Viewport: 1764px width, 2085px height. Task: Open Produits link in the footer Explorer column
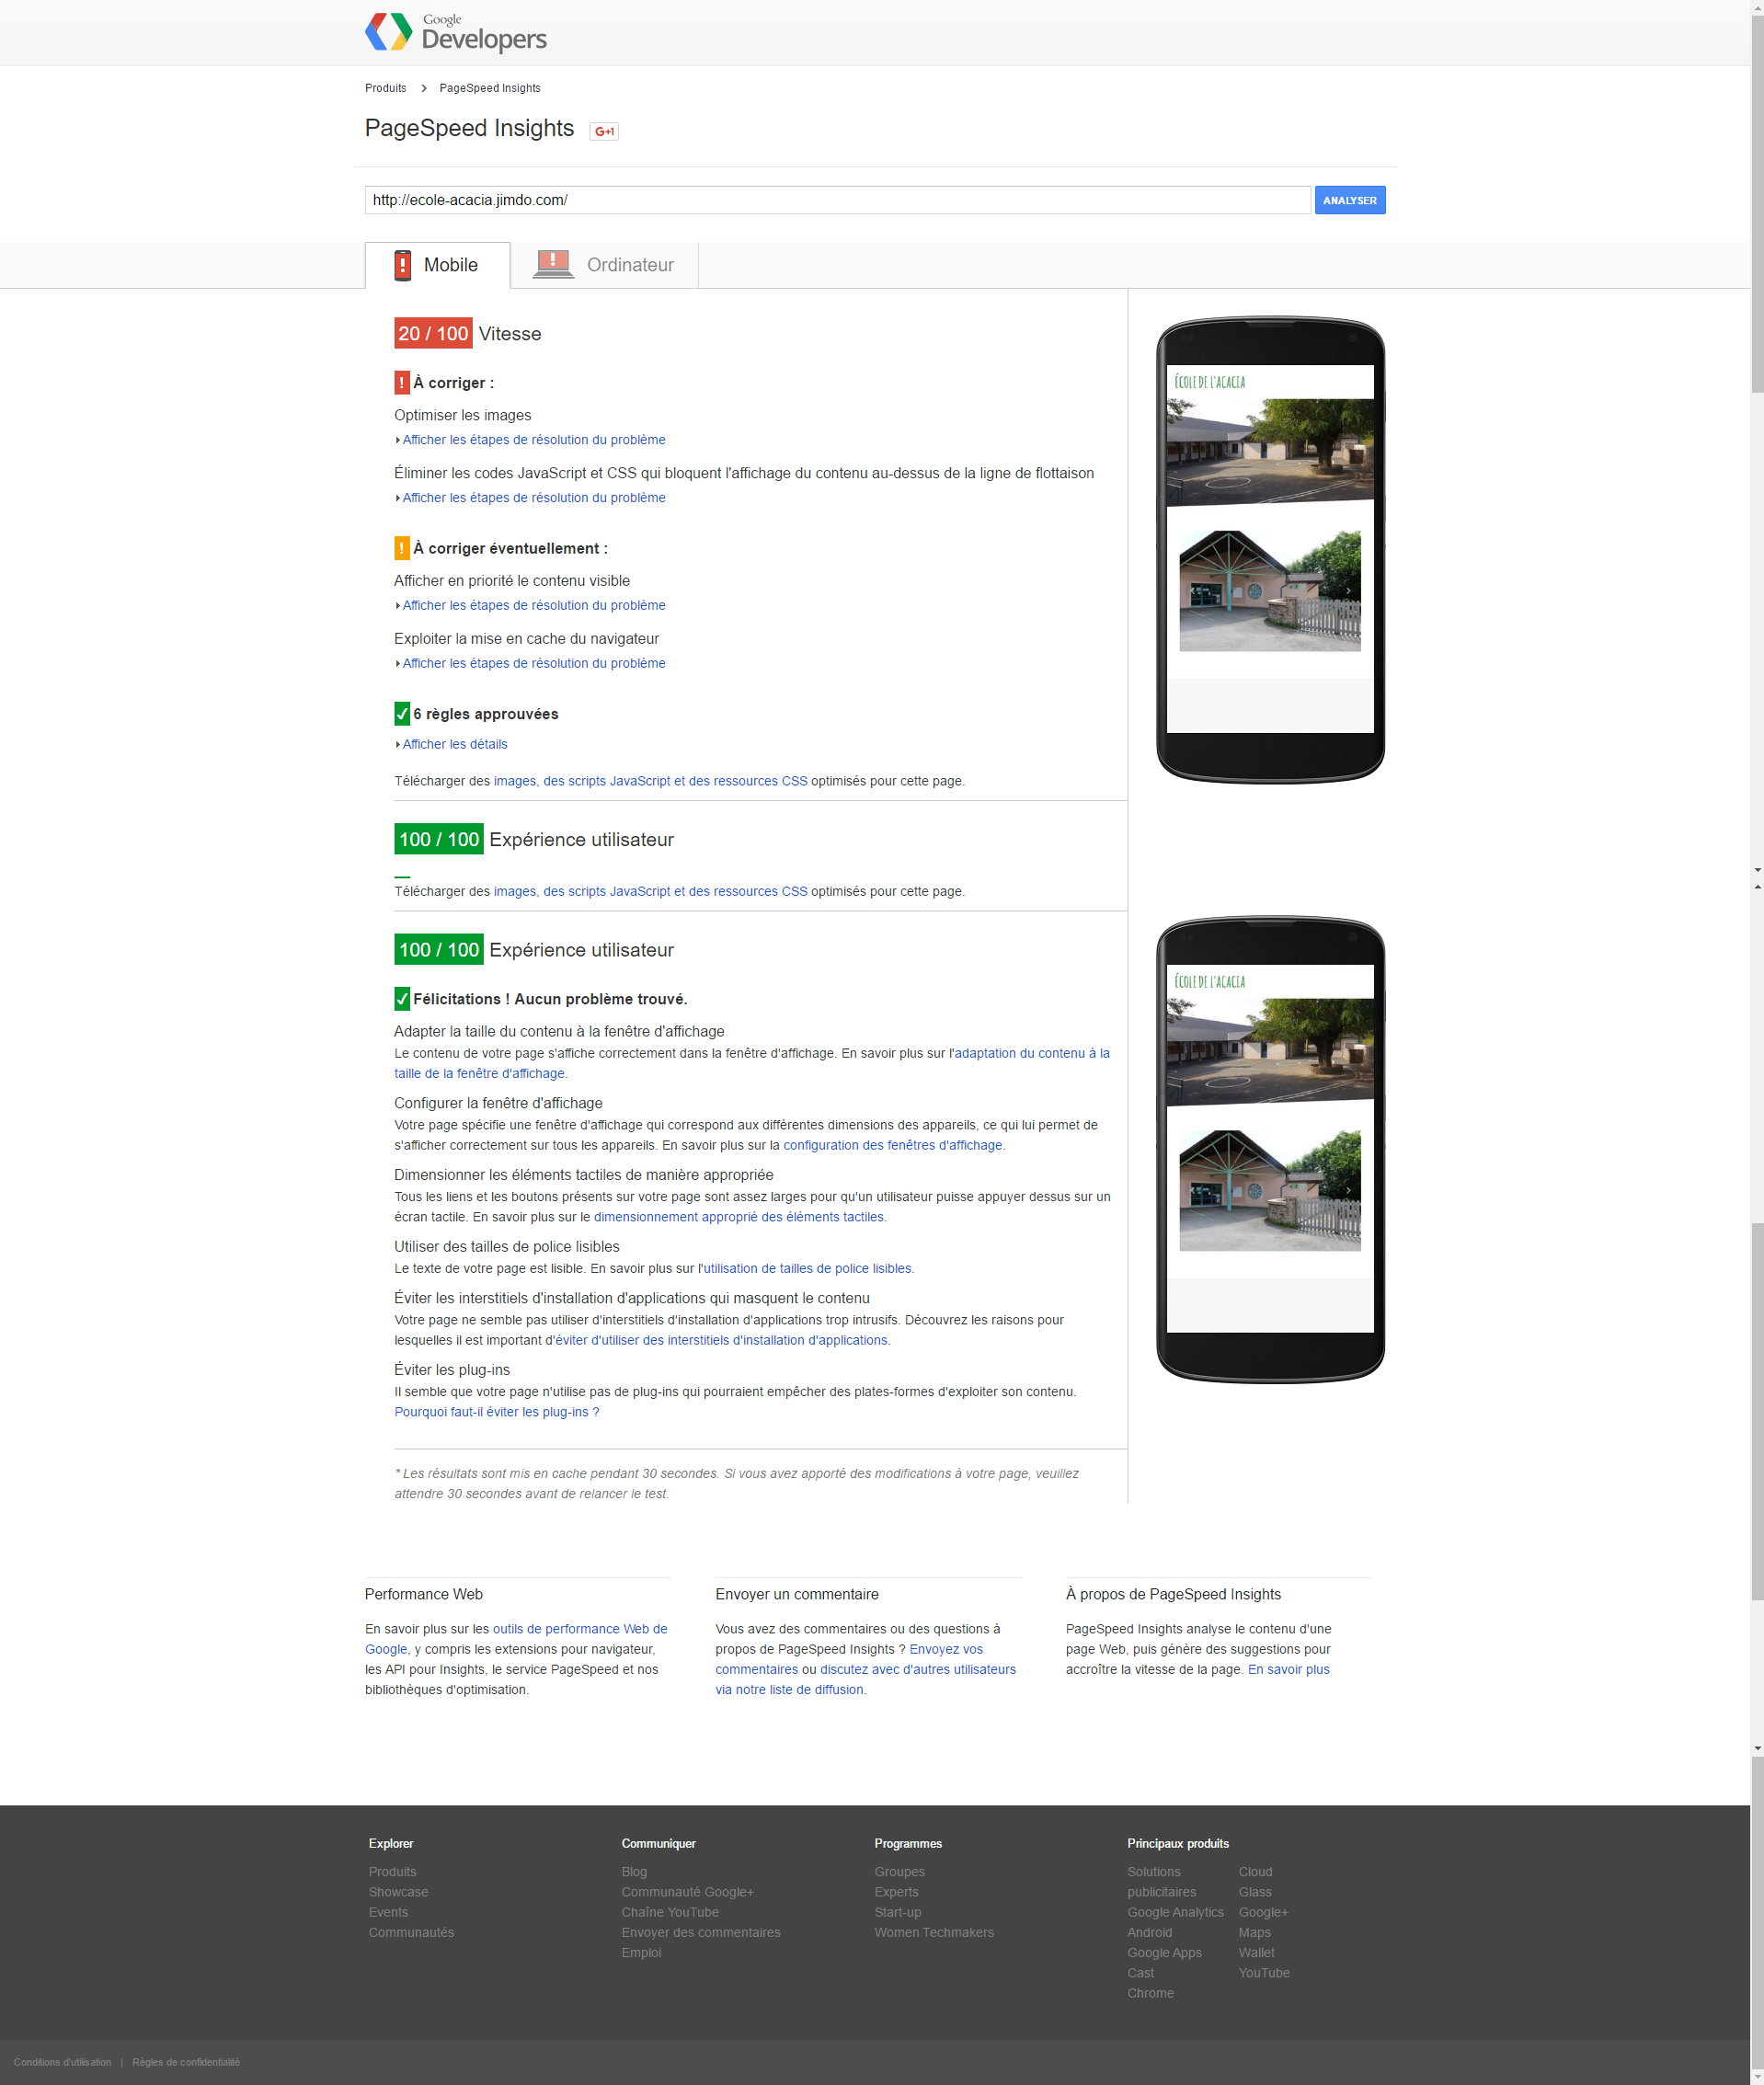click(x=392, y=1871)
